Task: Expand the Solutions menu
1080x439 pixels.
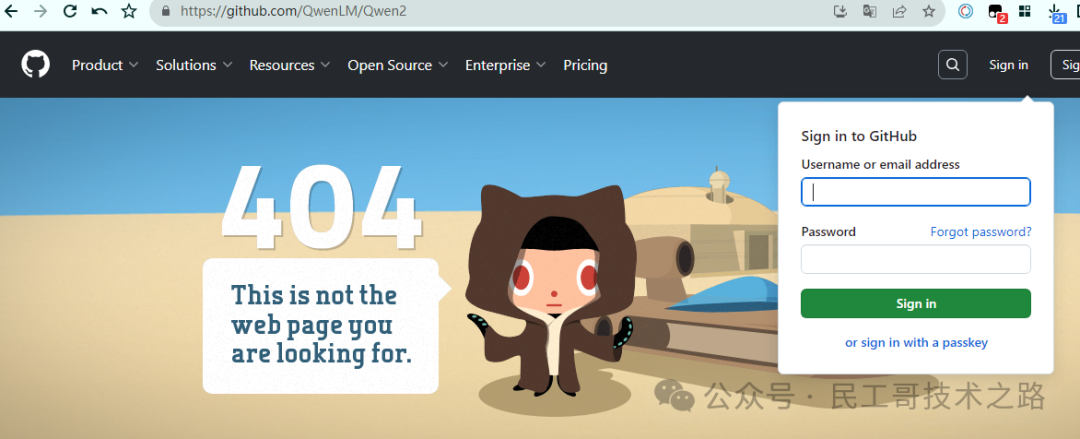Action: 194,65
